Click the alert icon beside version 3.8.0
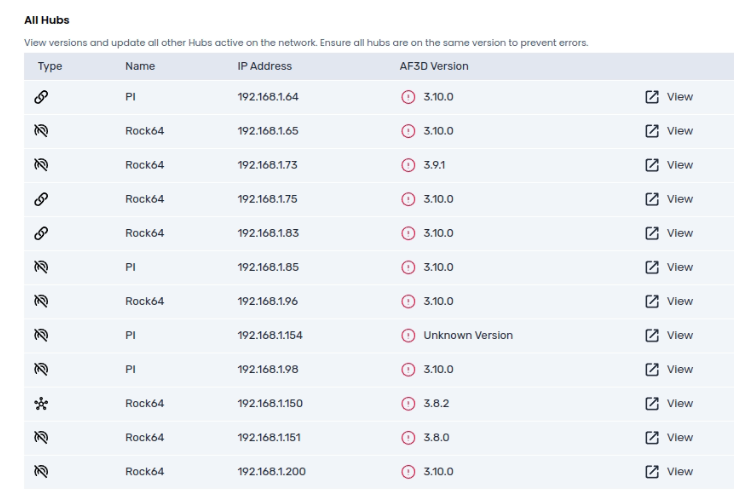This screenshot has height=502, width=749. click(x=407, y=437)
